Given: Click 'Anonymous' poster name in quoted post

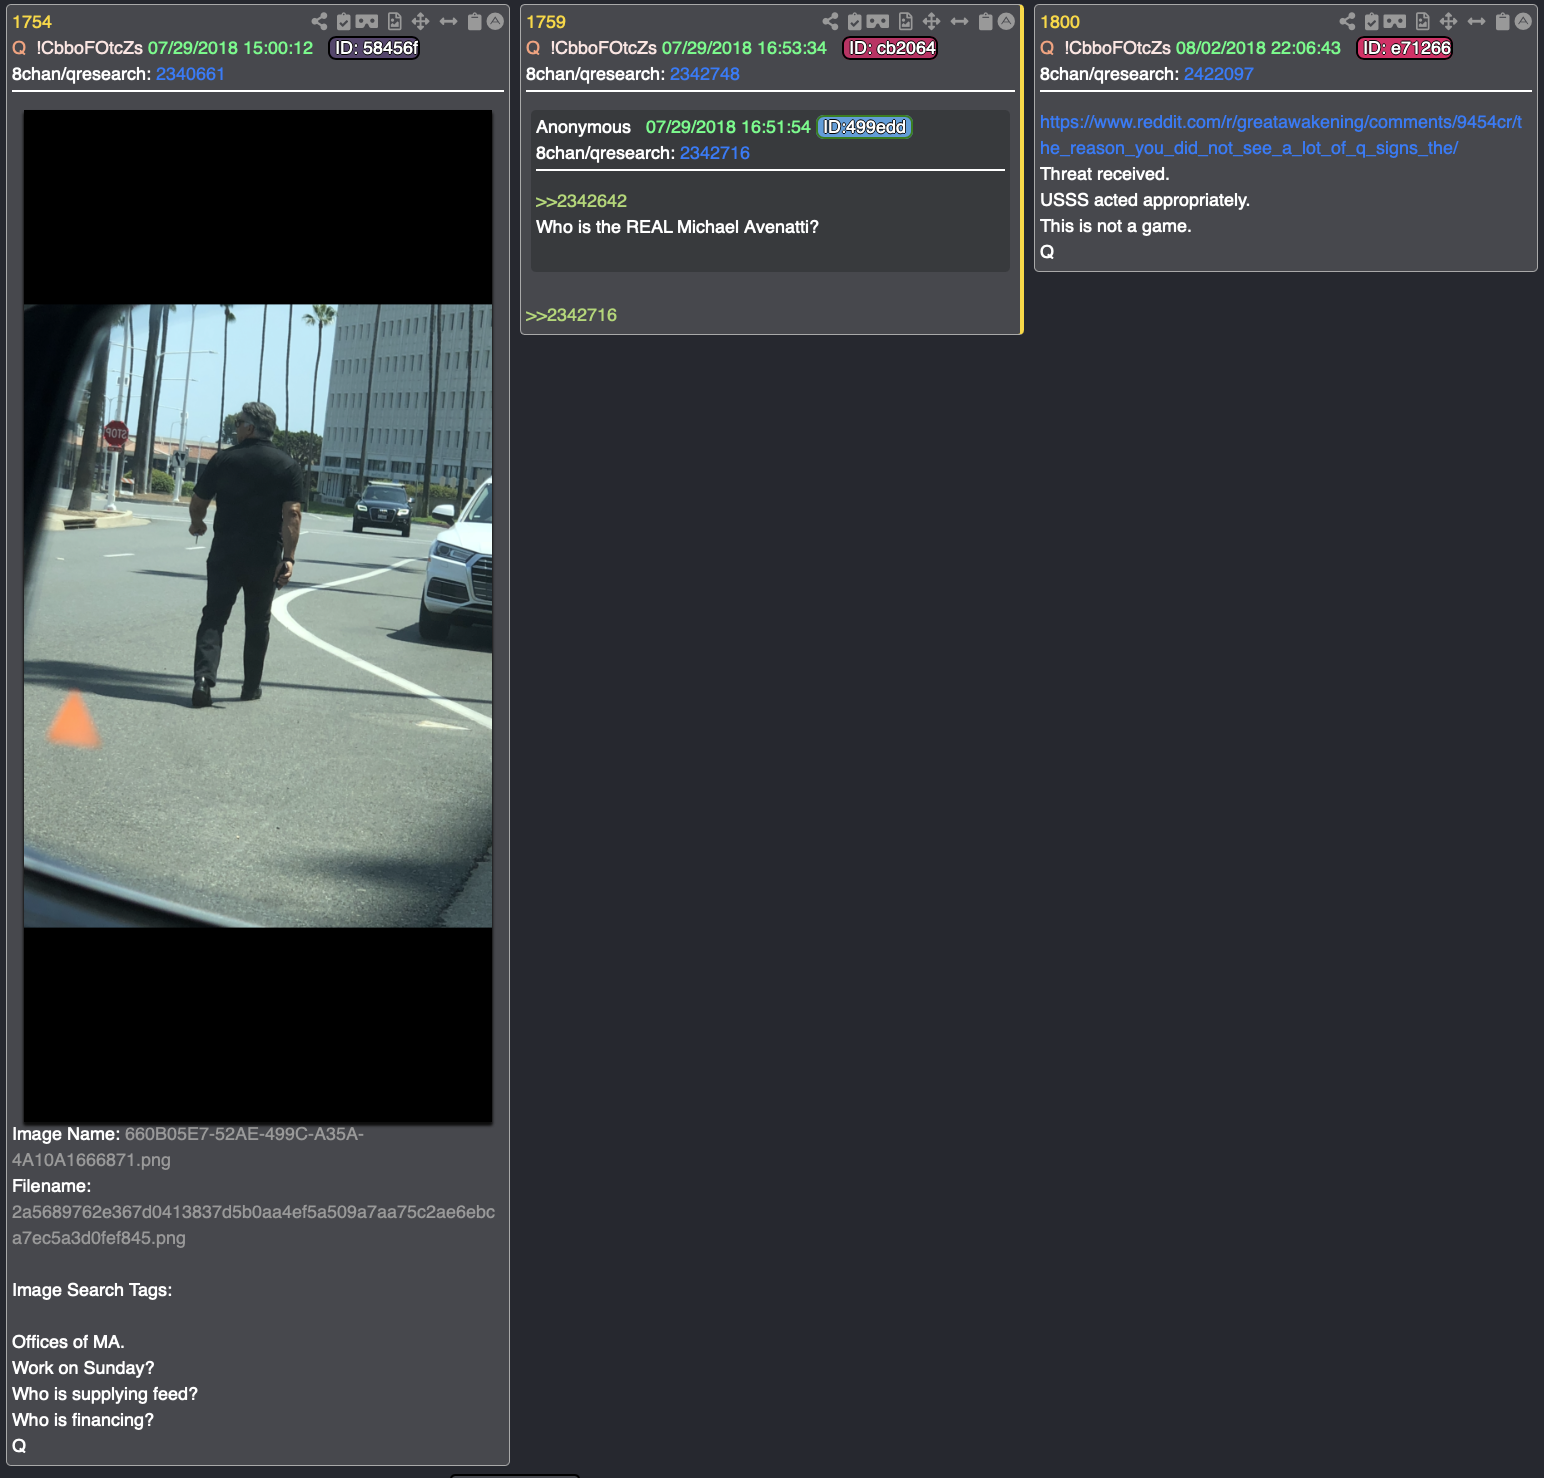Looking at the screenshot, I should [583, 127].
